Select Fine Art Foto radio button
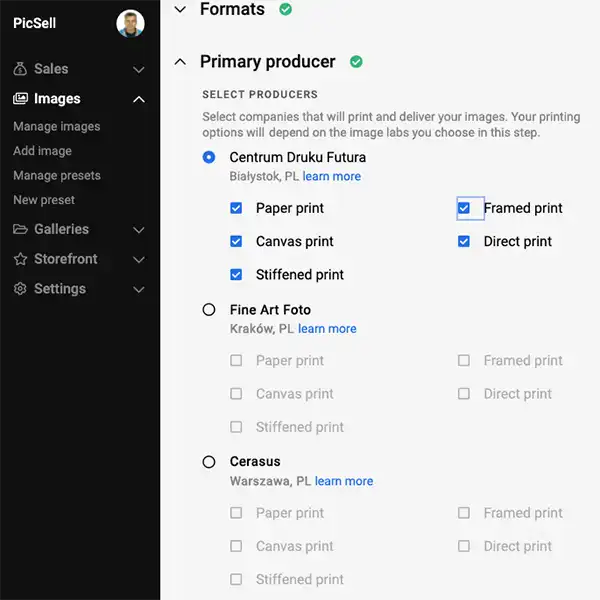600x600 pixels. pyautogui.click(x=209, y=310)
